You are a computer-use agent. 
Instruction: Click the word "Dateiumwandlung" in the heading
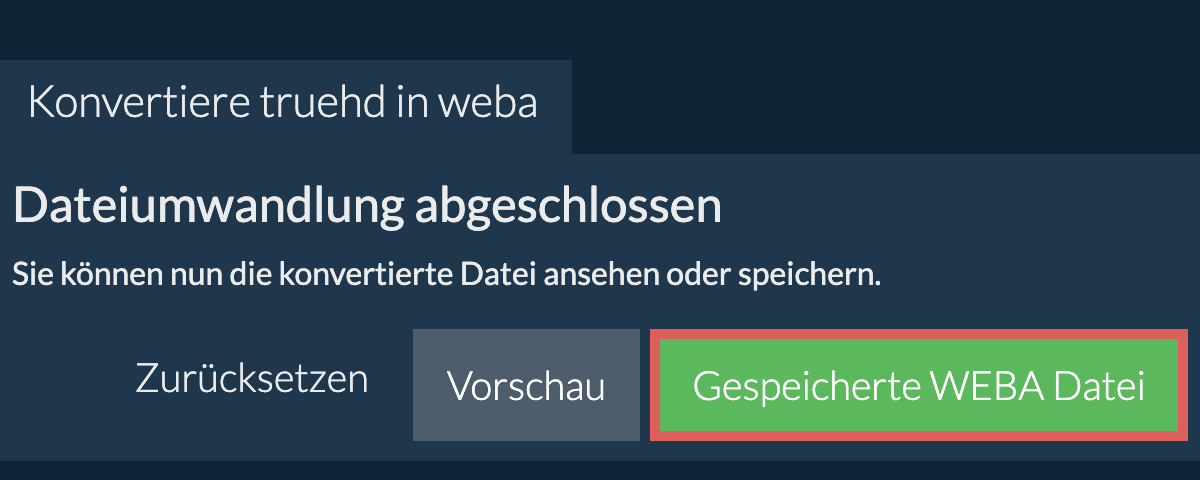(x=207, y=207)
